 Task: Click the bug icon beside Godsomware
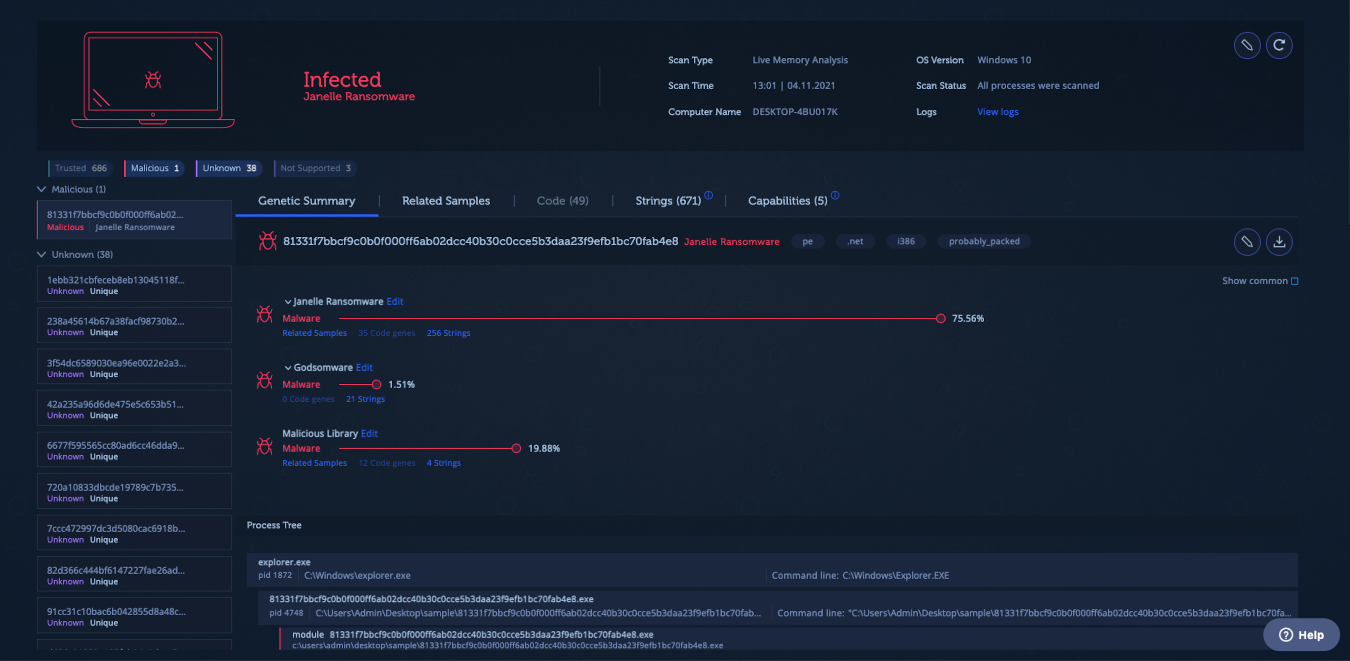tap(265, 380)
